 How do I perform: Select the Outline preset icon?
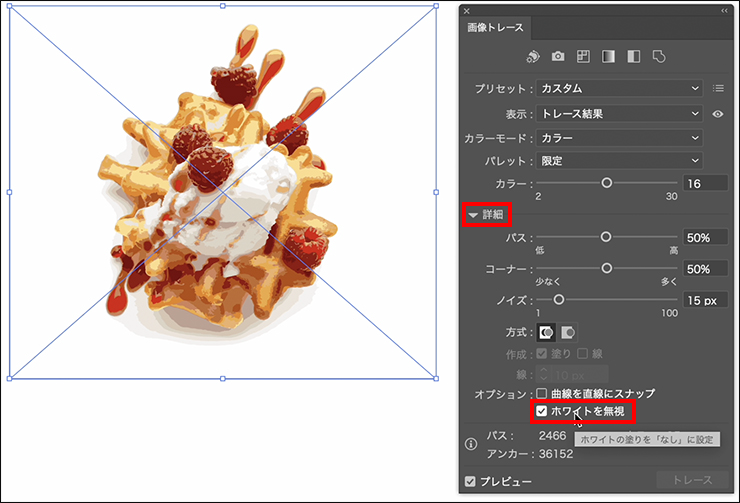tap(659, 56)
